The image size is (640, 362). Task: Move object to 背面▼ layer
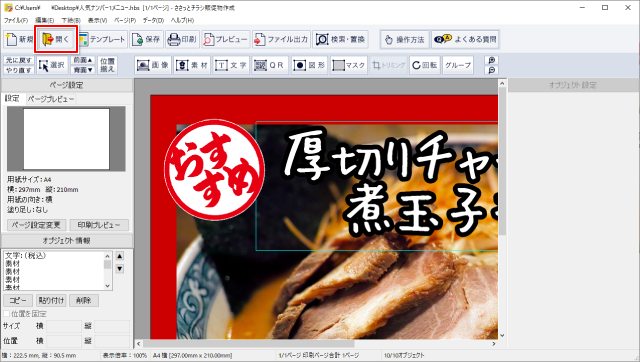[x=83, y=70]
